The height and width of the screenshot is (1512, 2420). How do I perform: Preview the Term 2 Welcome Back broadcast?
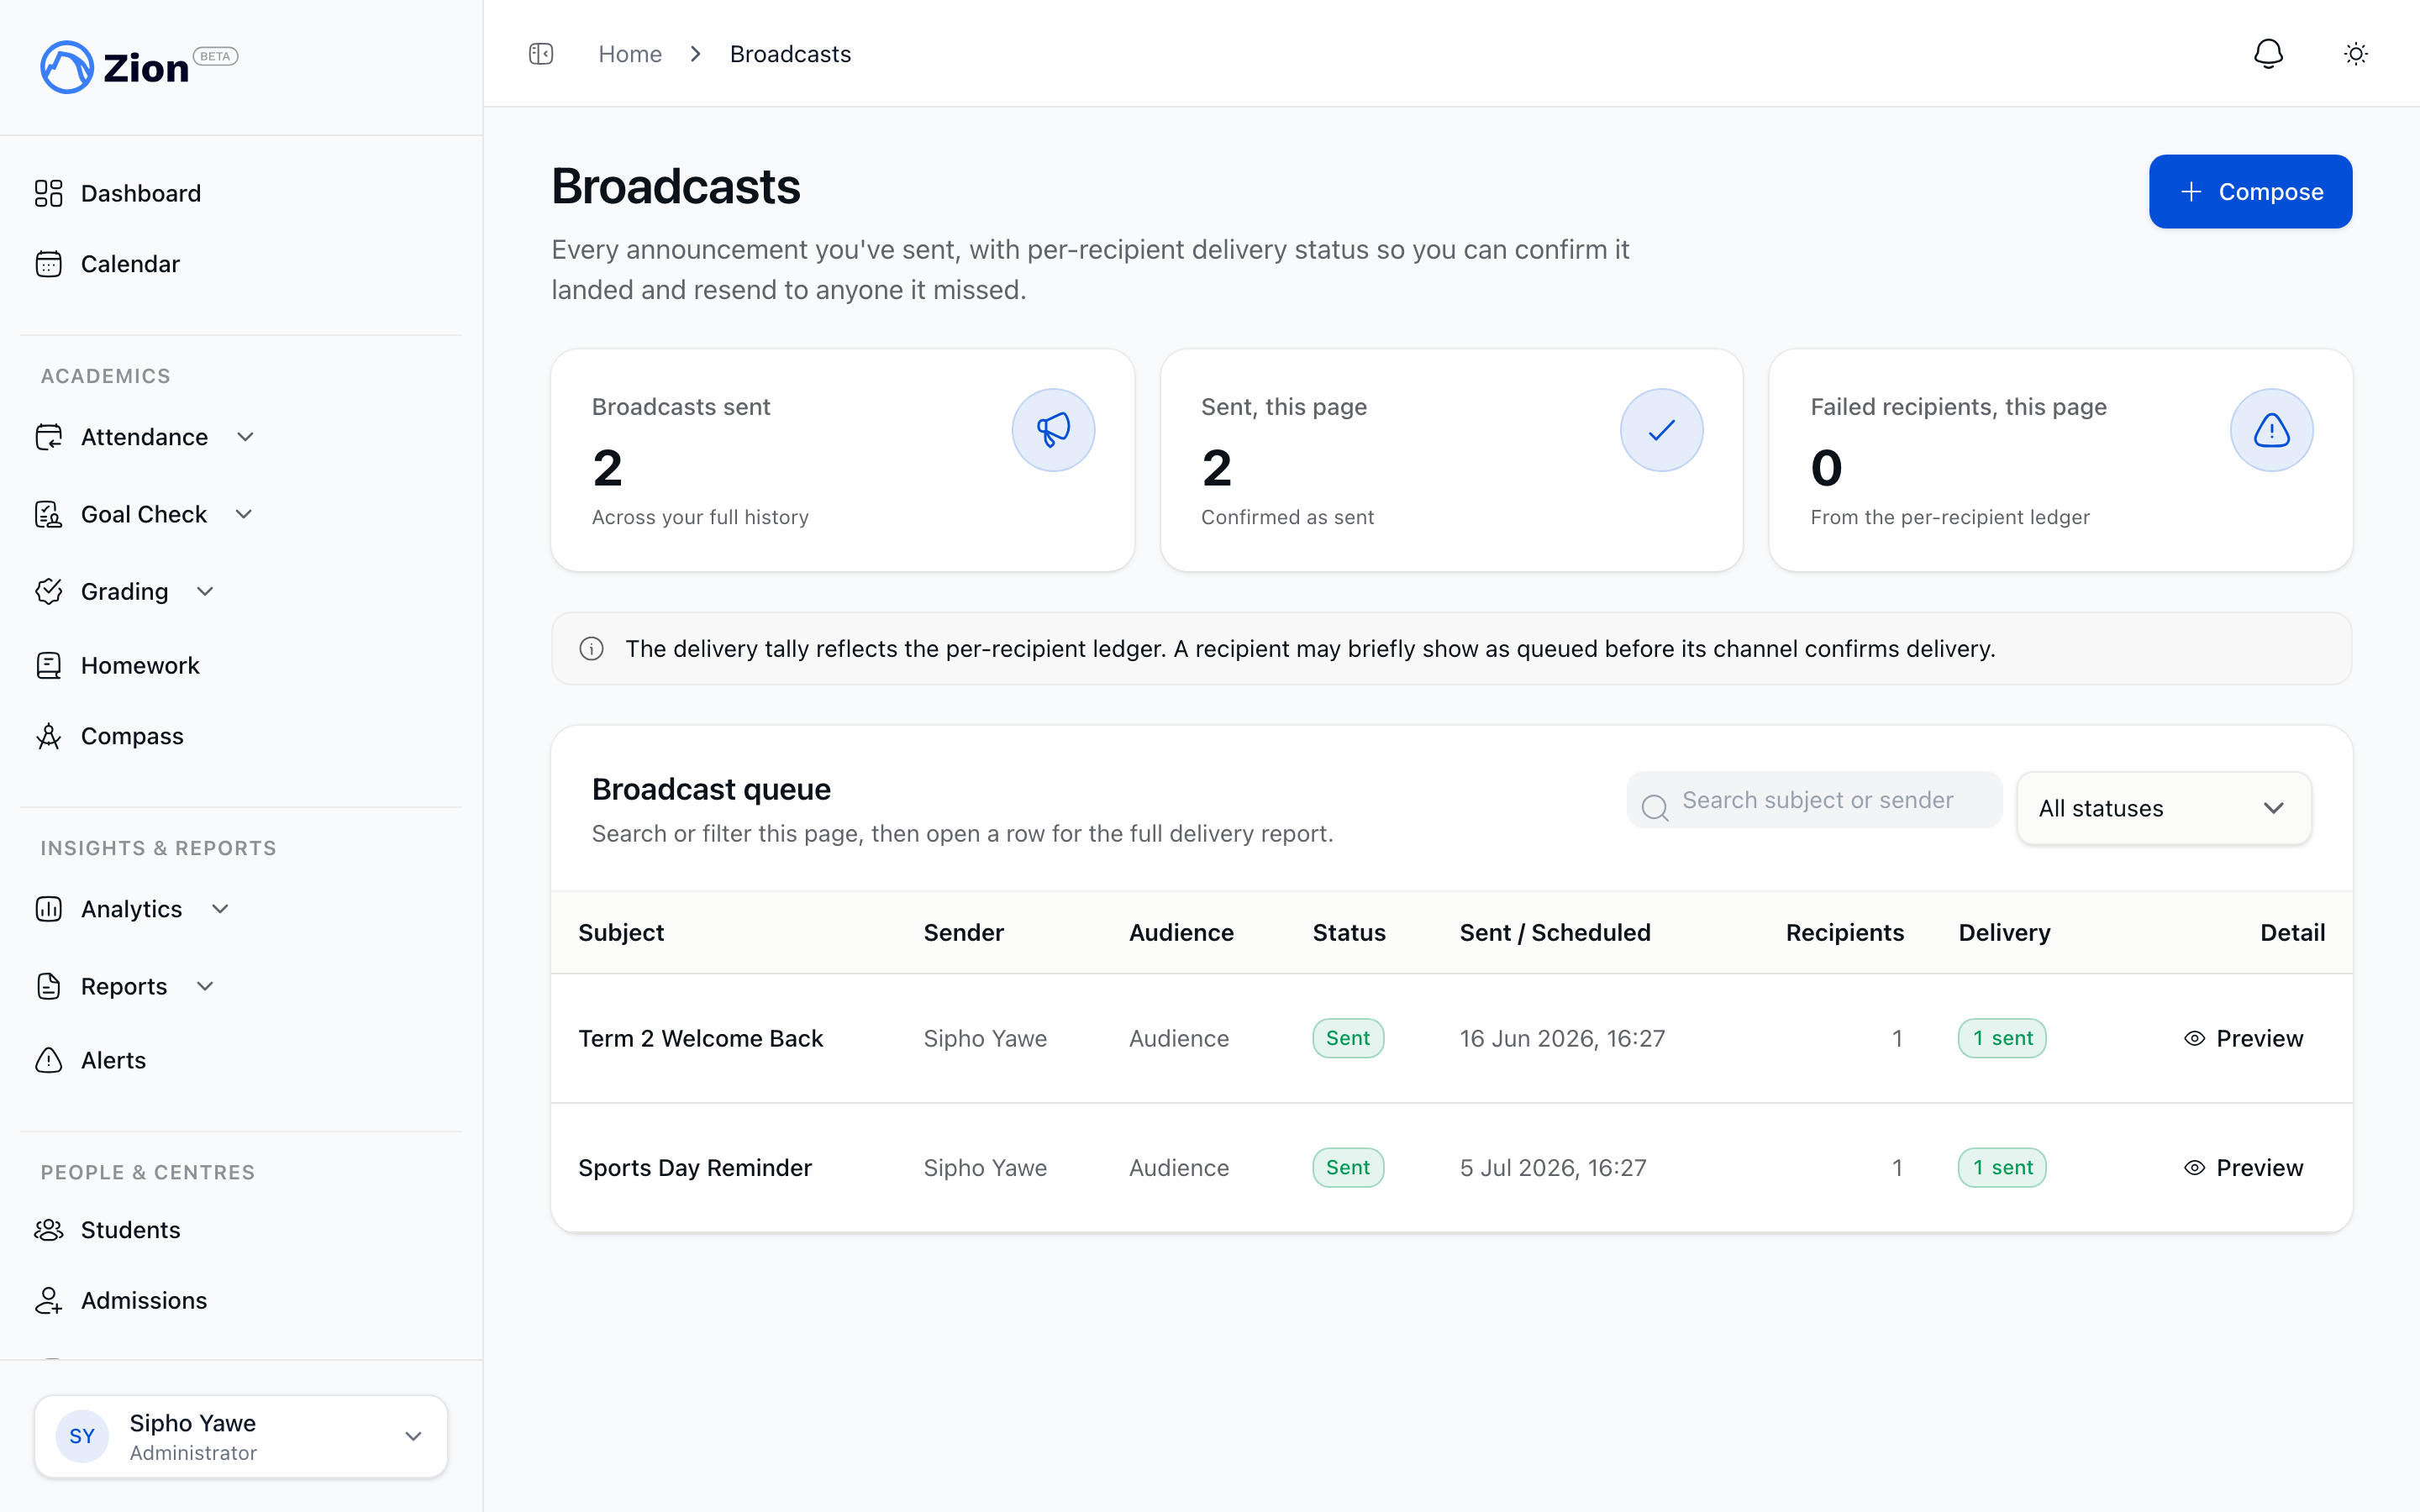tap(2243, 1038)
